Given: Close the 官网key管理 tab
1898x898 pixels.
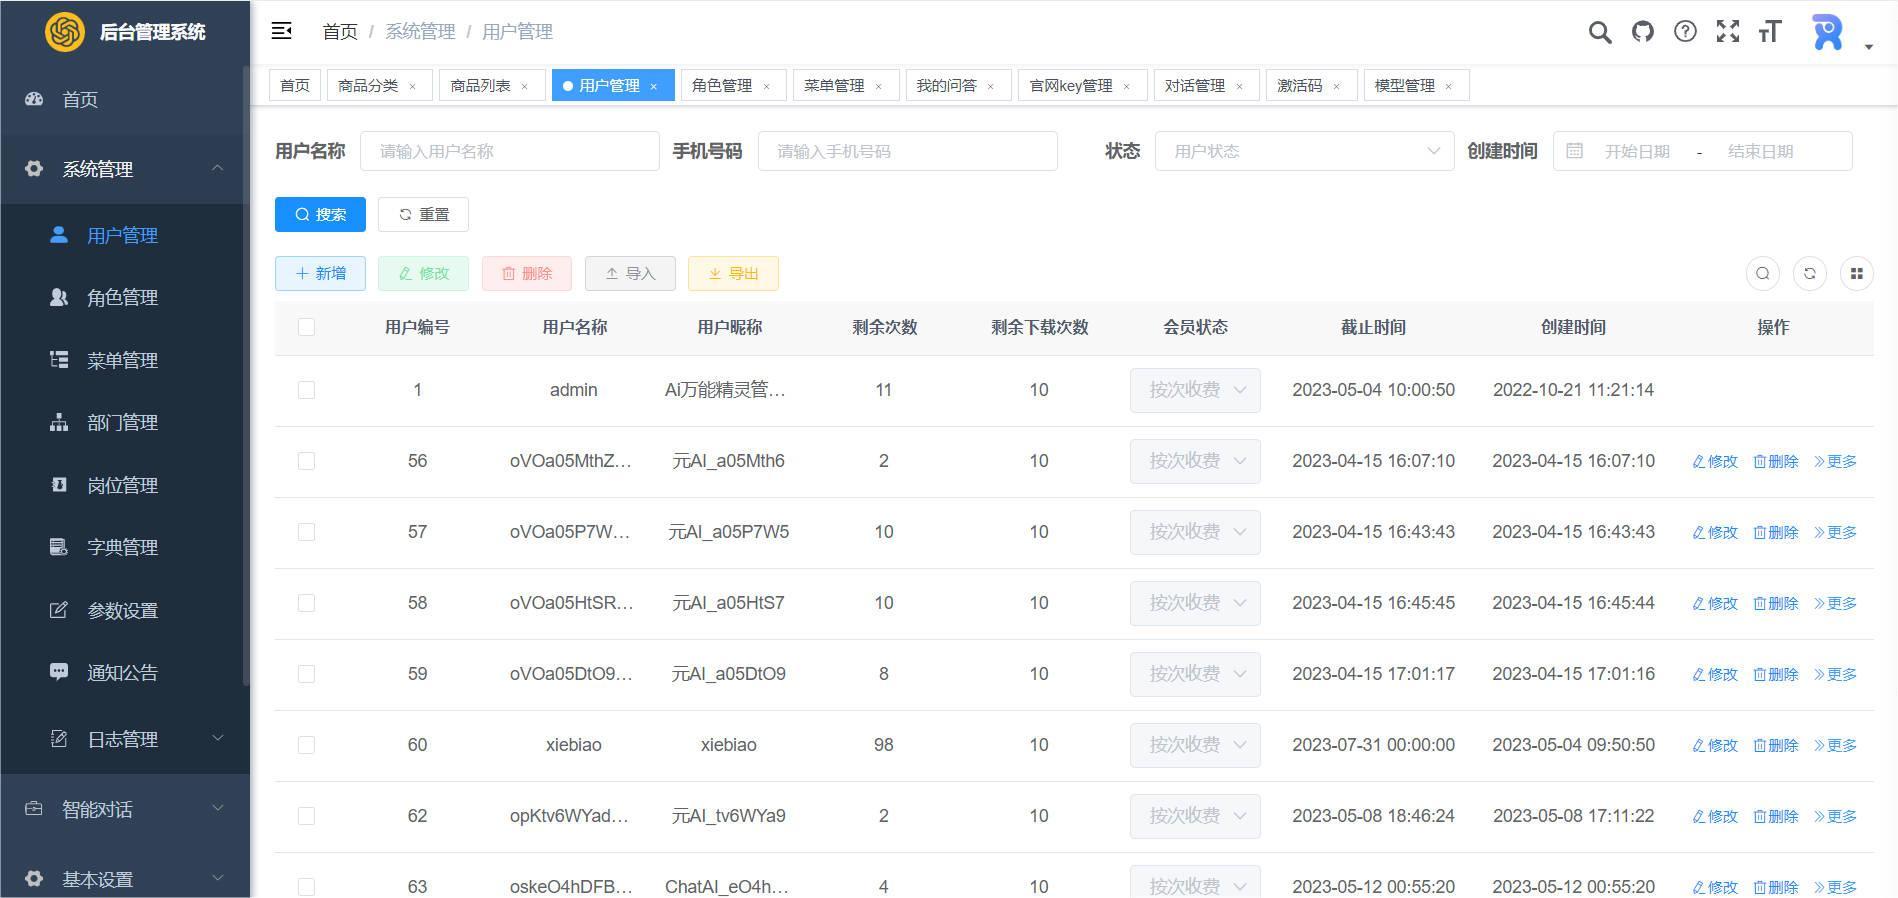Looking at the screenshot, I should [x=1126, y=86].
